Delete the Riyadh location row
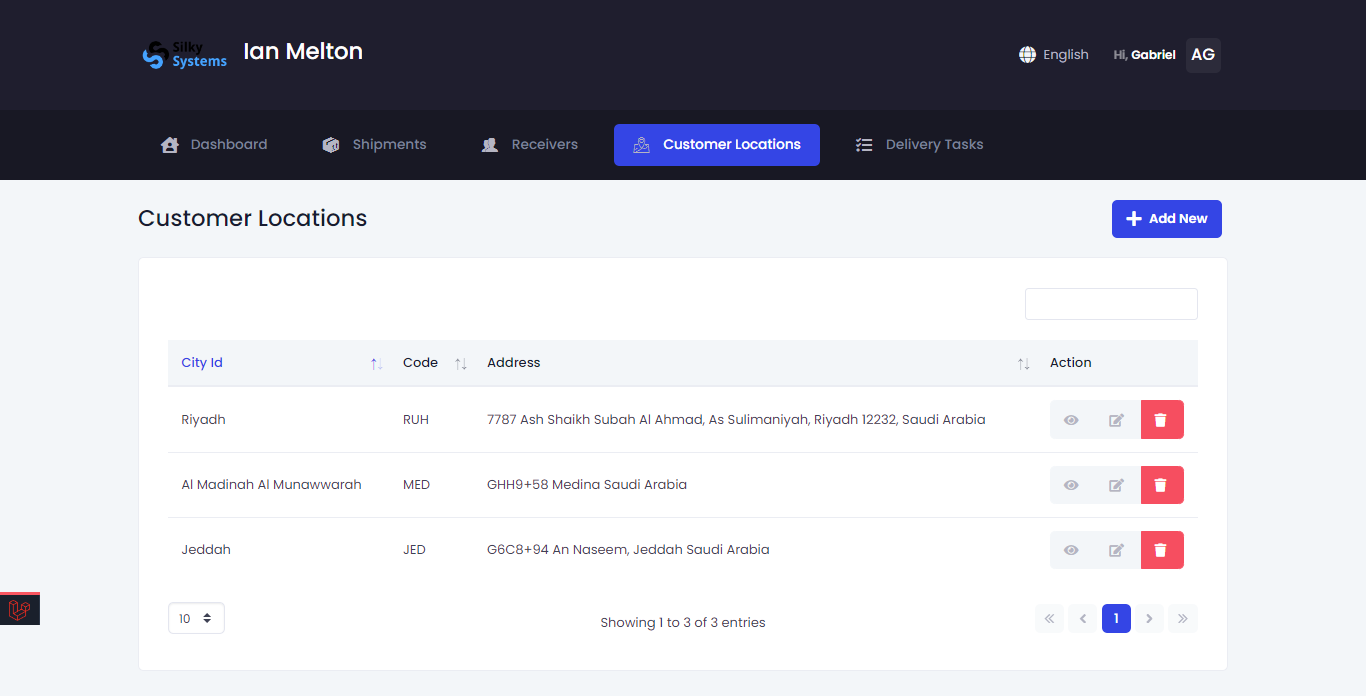Viewport: 1366px width, 696px height. pyautogui.click(x=1161, y=420)
